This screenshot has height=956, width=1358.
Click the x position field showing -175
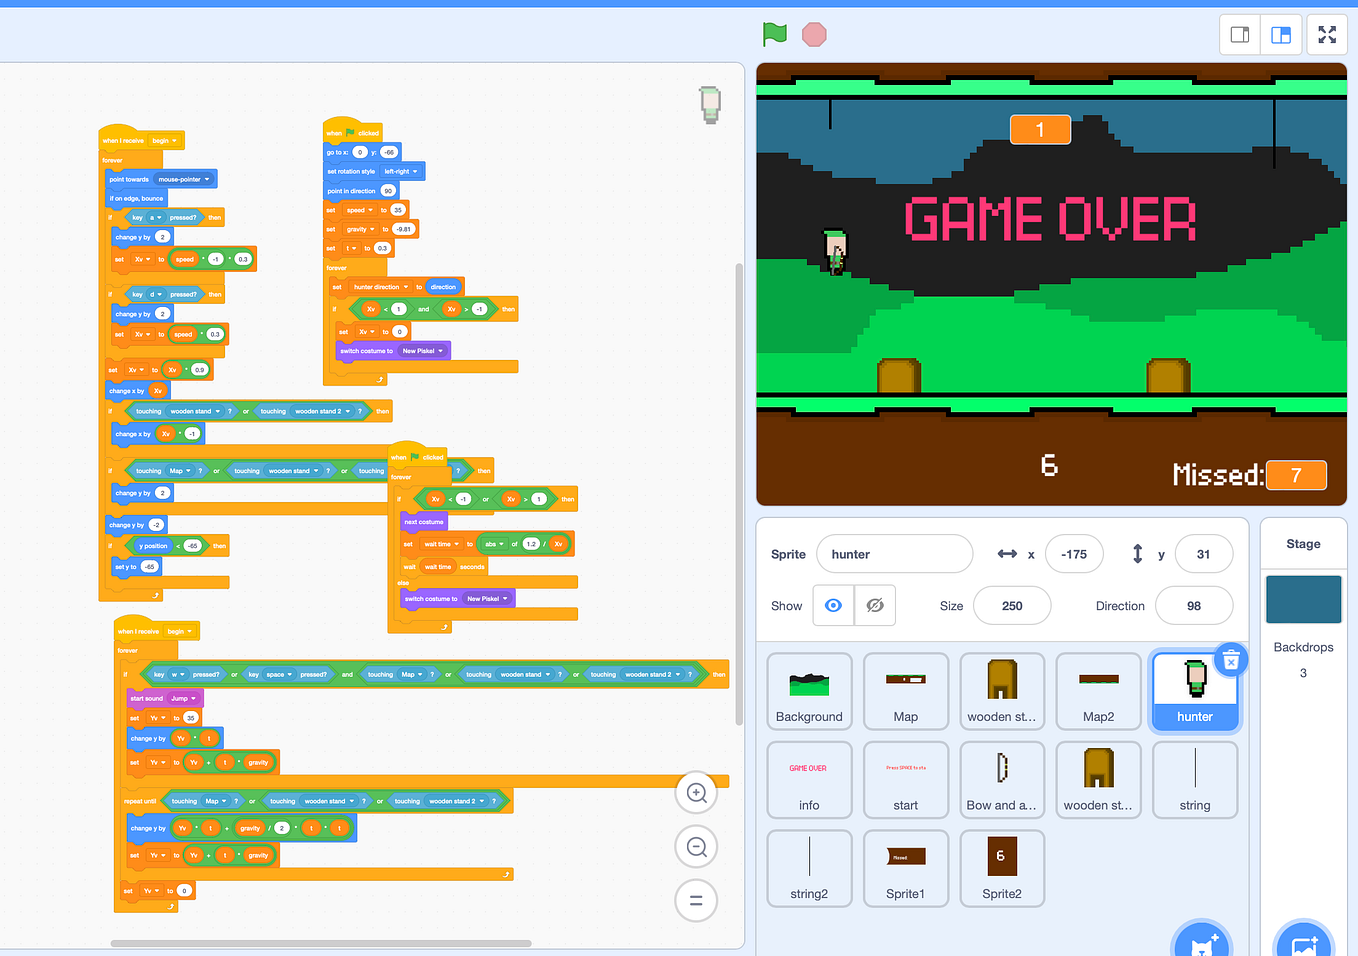click(x=1074, y=554)
